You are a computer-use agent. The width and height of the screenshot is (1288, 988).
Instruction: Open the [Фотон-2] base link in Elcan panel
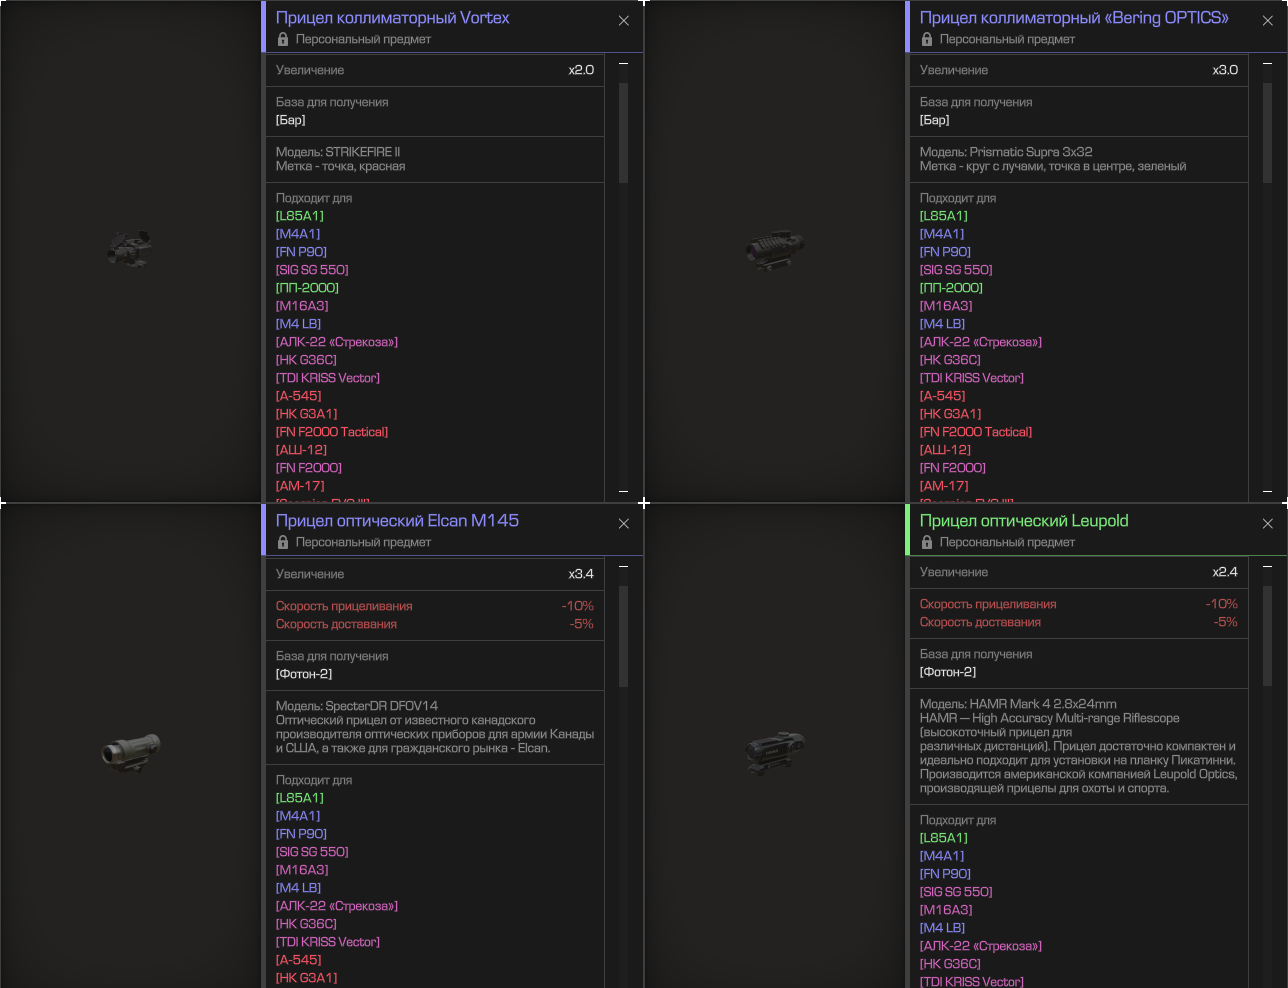click(x=304, y=674)
